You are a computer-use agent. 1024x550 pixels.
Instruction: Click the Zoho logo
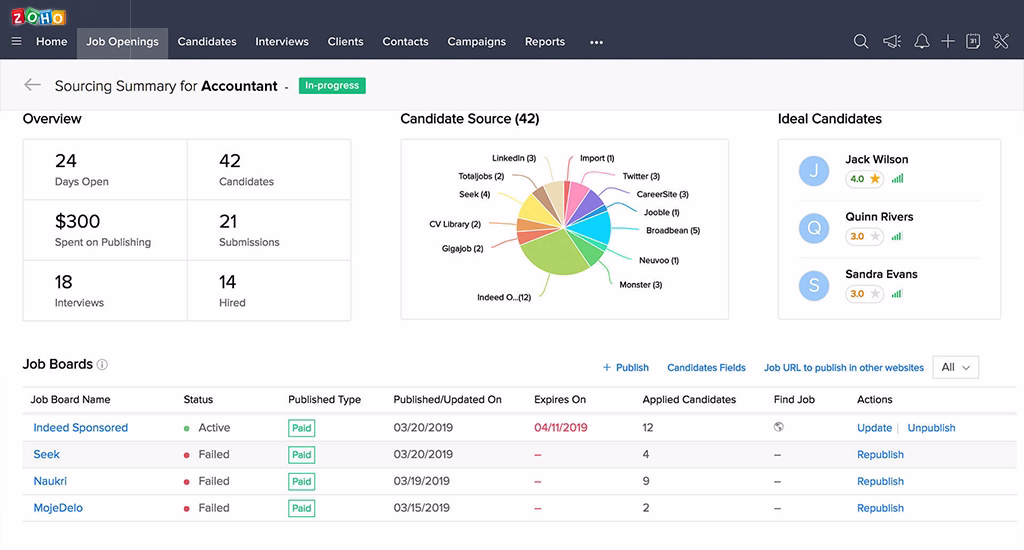[x=39, y=16]
